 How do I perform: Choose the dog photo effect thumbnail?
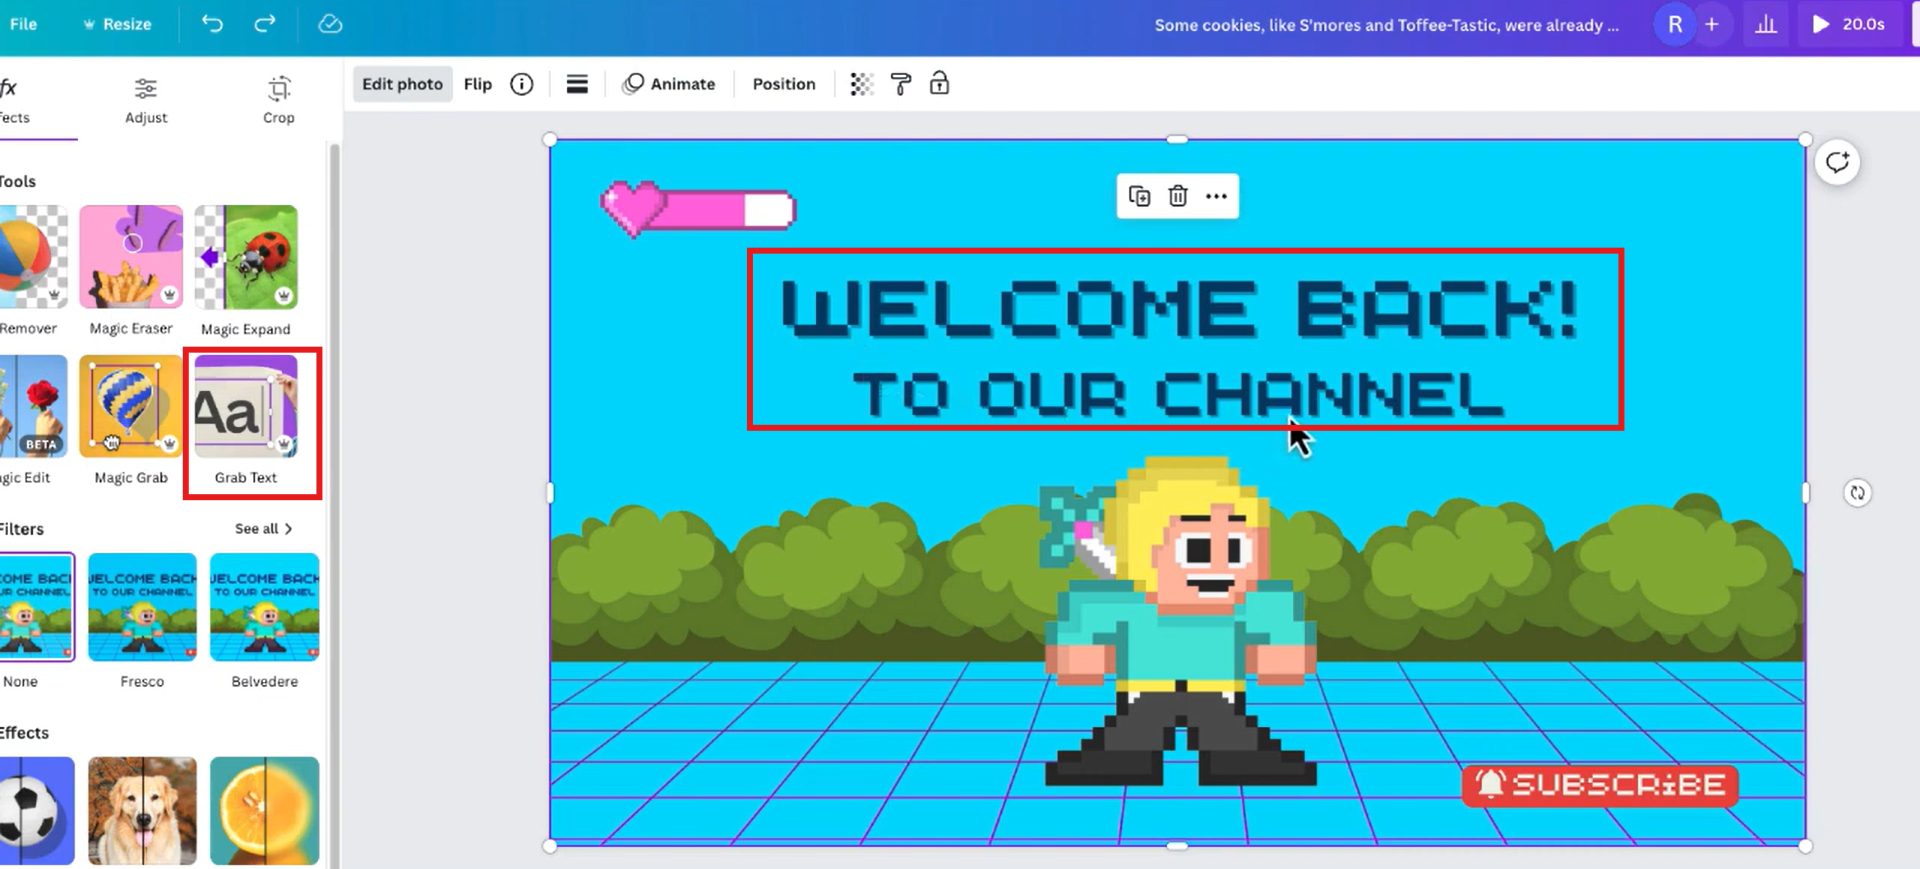tap(142, 810)
